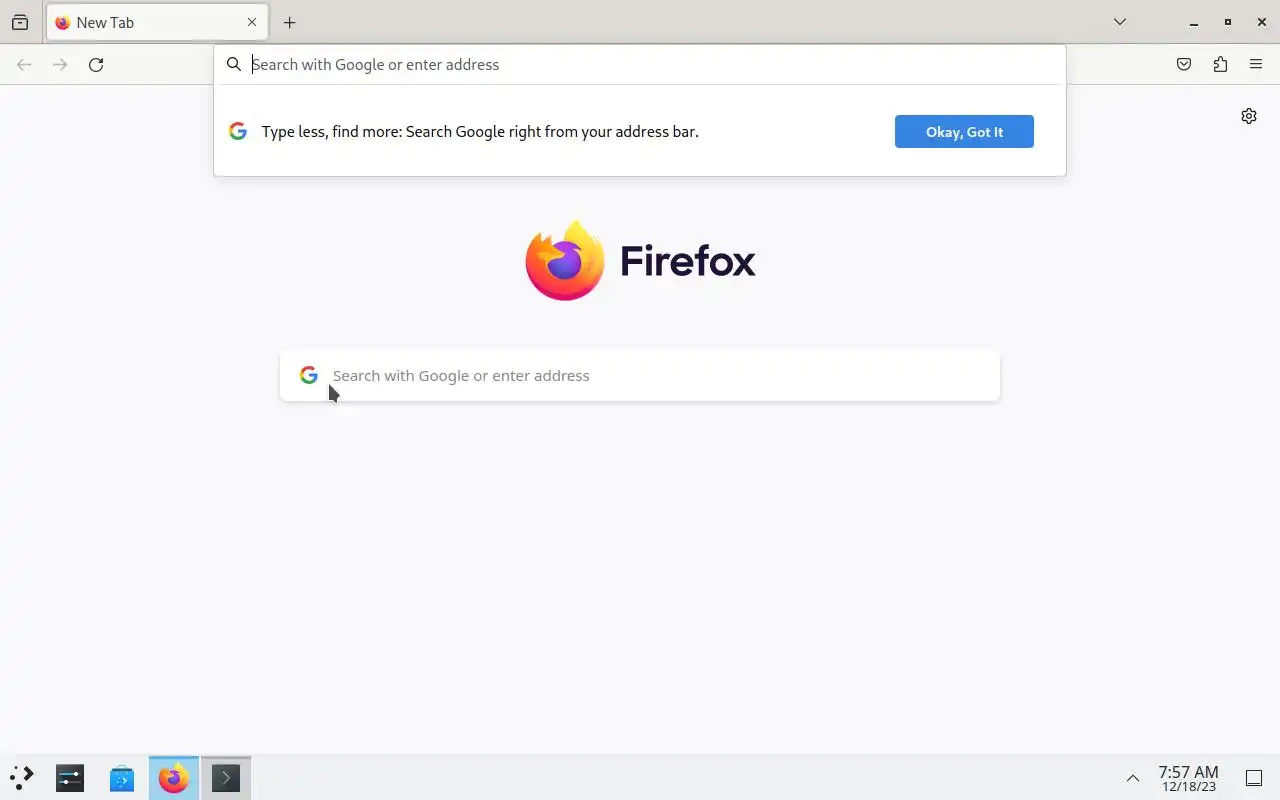Switch to Firefox in the taskbar
The height and width of the screenshot is (800, 1280).
point(174,778)
